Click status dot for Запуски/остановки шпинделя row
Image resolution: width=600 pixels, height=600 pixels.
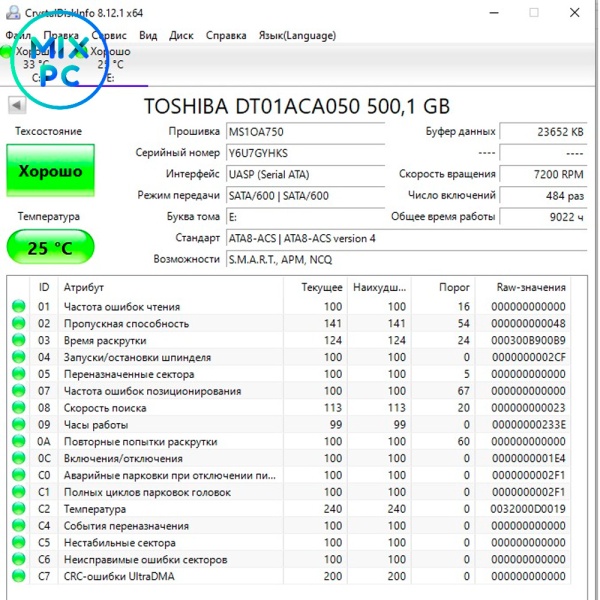(x=18, y=357)
